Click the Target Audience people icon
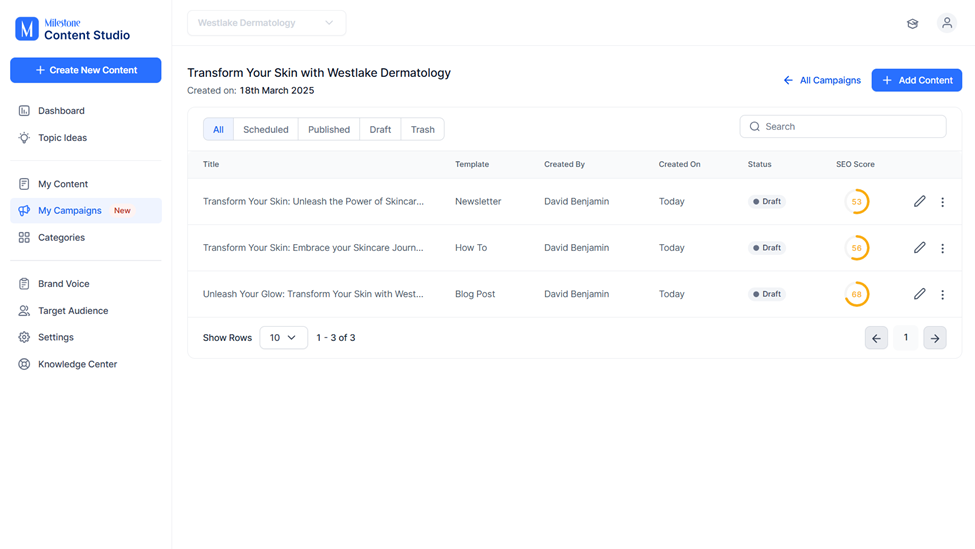Screen dimensions: 975x549 (24, 310)
